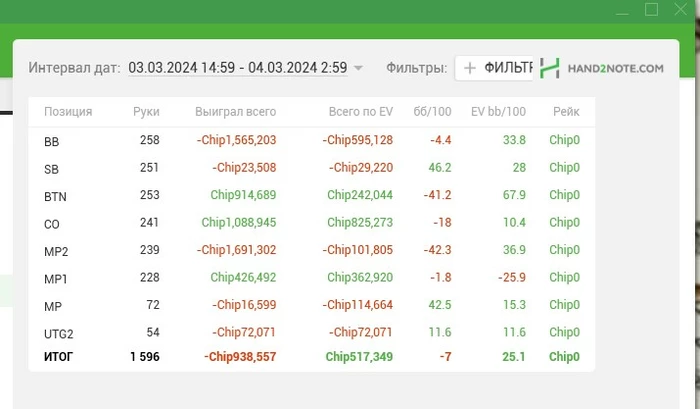Sort by Всего по EV column header
This screenshot has height=409, width=700.
pos(361,112)
